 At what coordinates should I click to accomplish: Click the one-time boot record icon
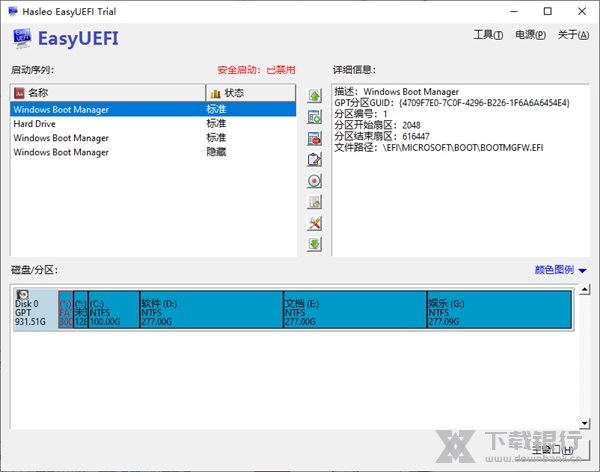click(x=314, y=181)
